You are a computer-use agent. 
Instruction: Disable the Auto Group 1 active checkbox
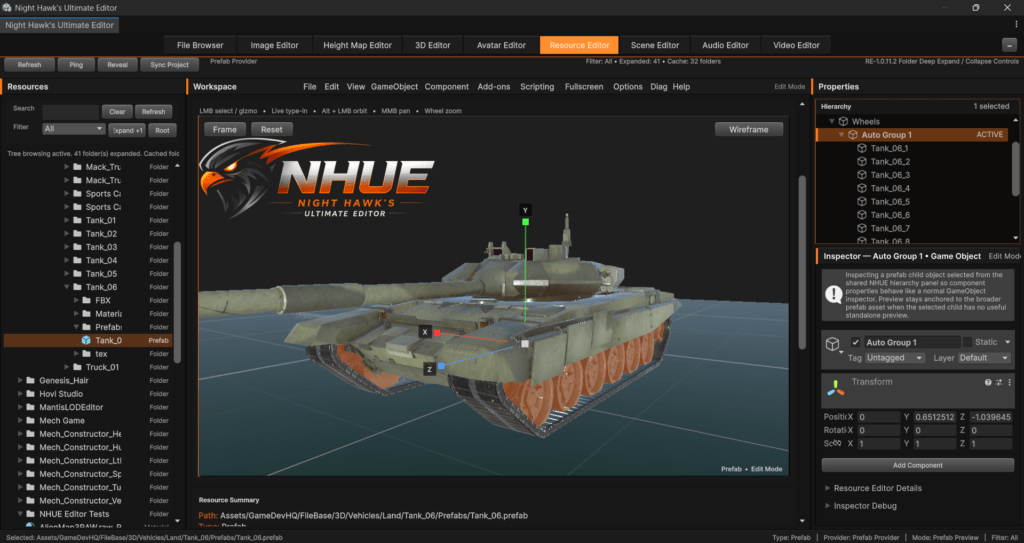tap(856, 342)
